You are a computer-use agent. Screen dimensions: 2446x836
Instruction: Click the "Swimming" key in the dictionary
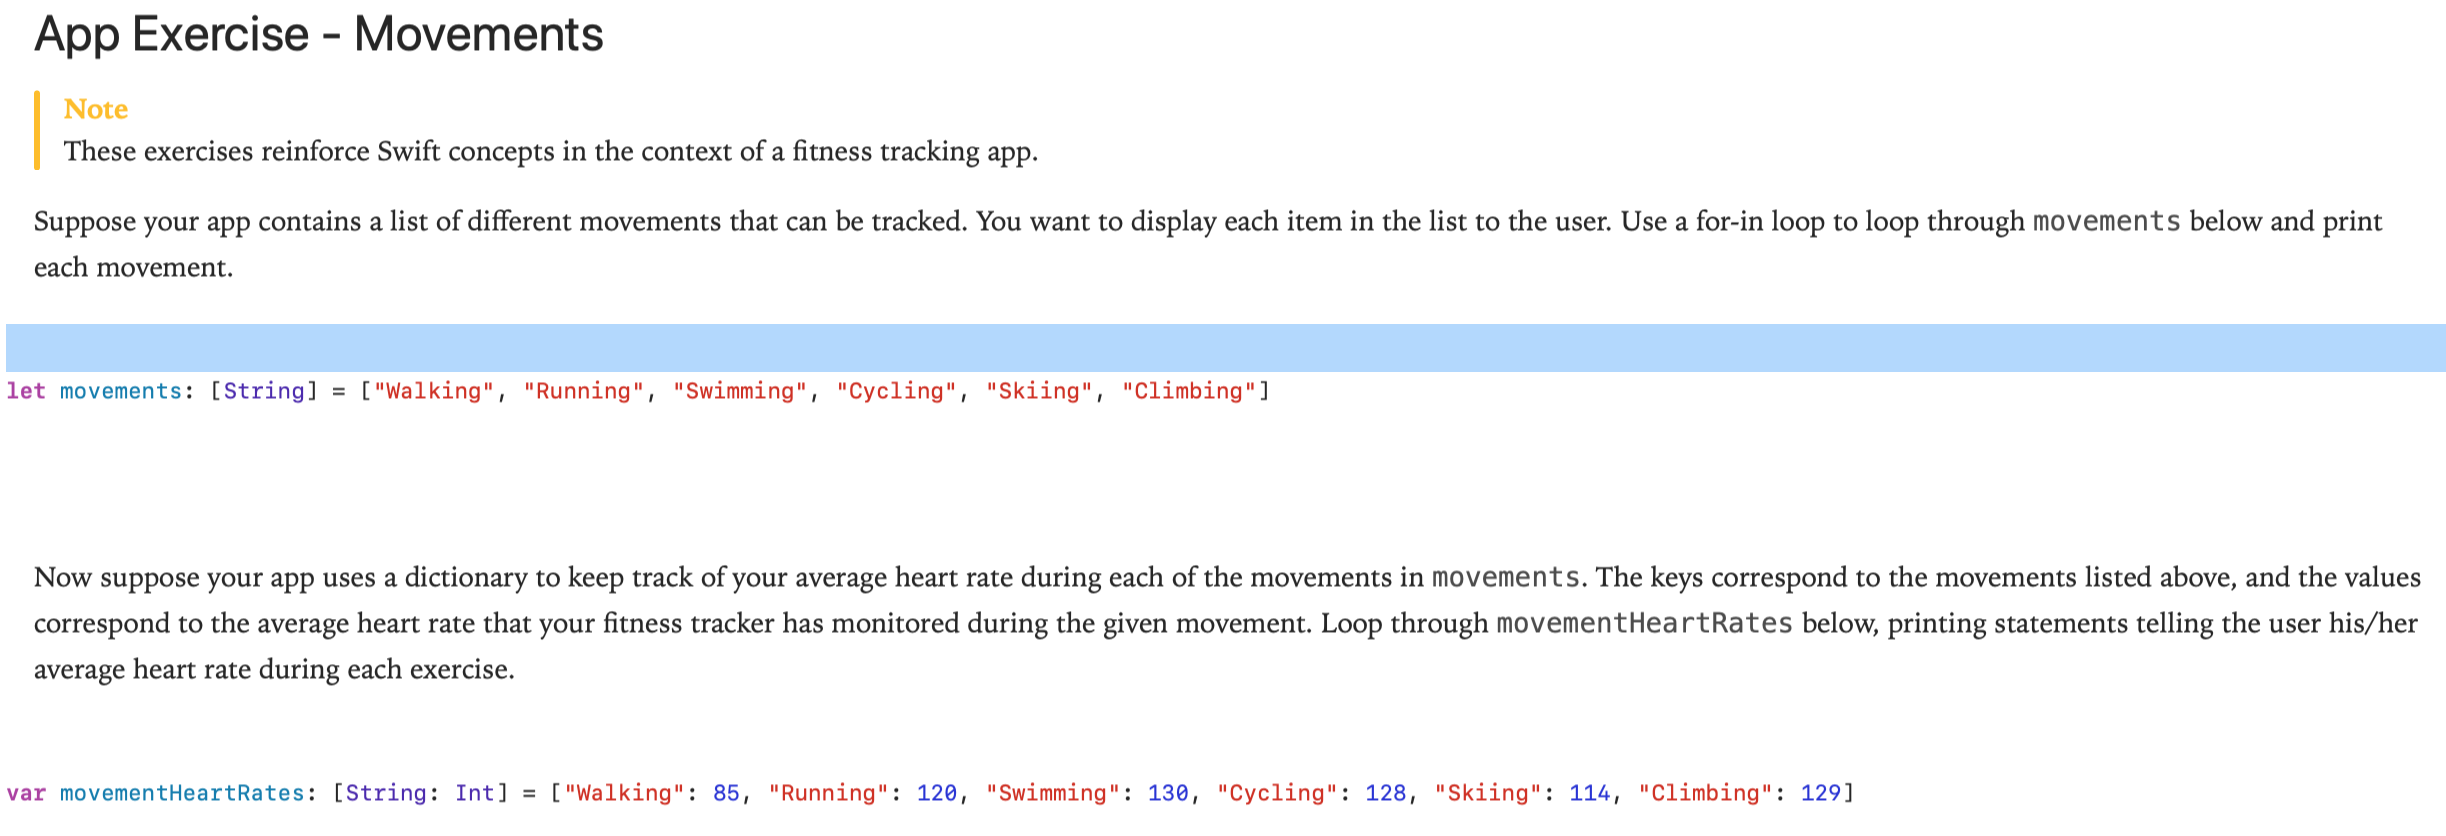coord(1053,793)
